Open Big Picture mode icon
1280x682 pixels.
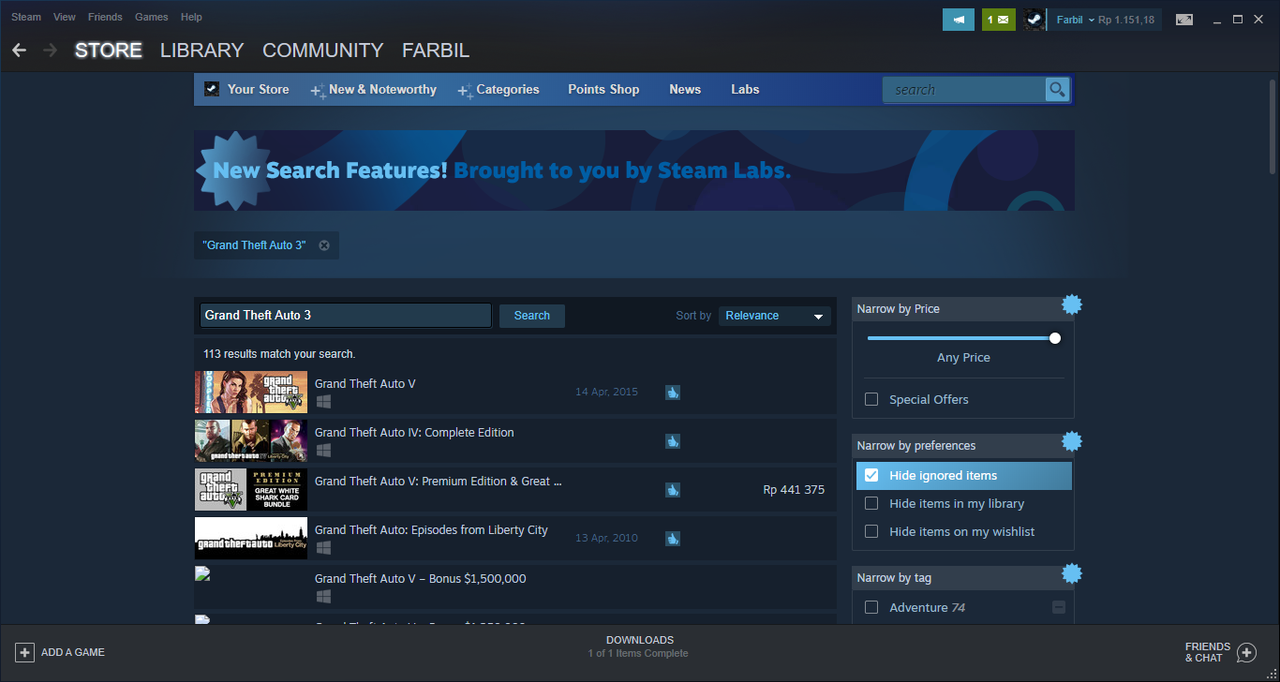coord(1184,19)
